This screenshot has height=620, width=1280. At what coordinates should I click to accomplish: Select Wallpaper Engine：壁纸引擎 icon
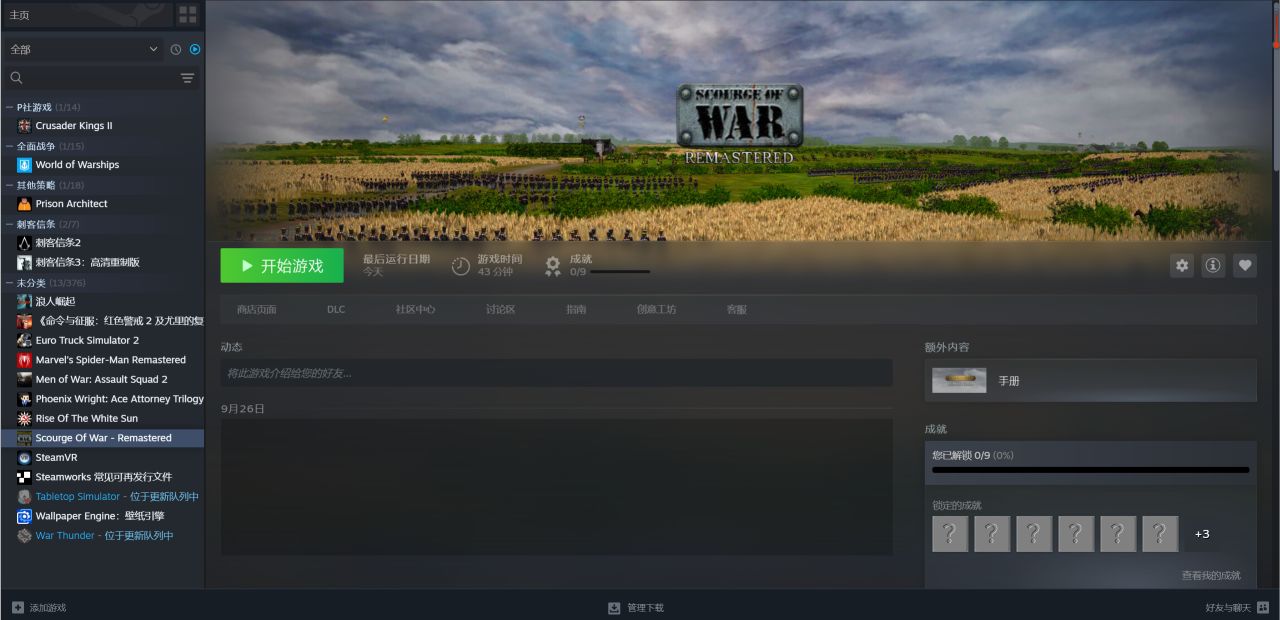pyautogui.click(x=25, y=516)
